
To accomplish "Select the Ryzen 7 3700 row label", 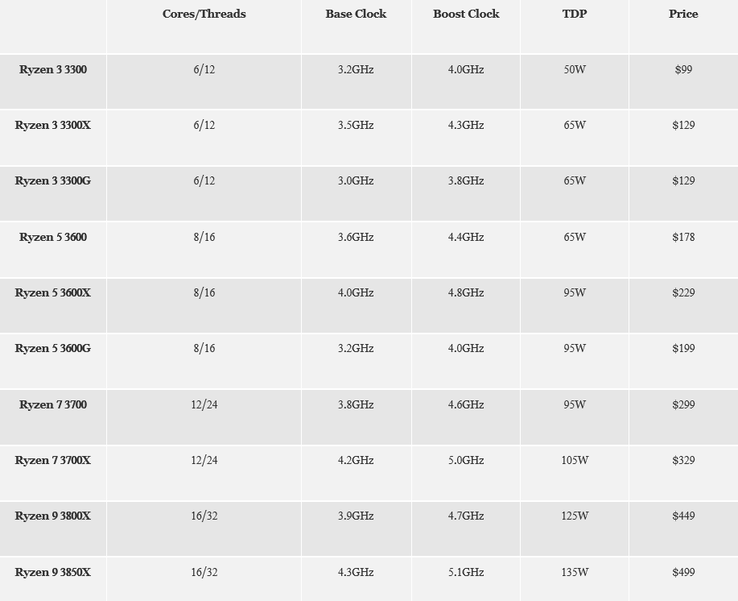I will pyautogui.click(x=53, y=404).
